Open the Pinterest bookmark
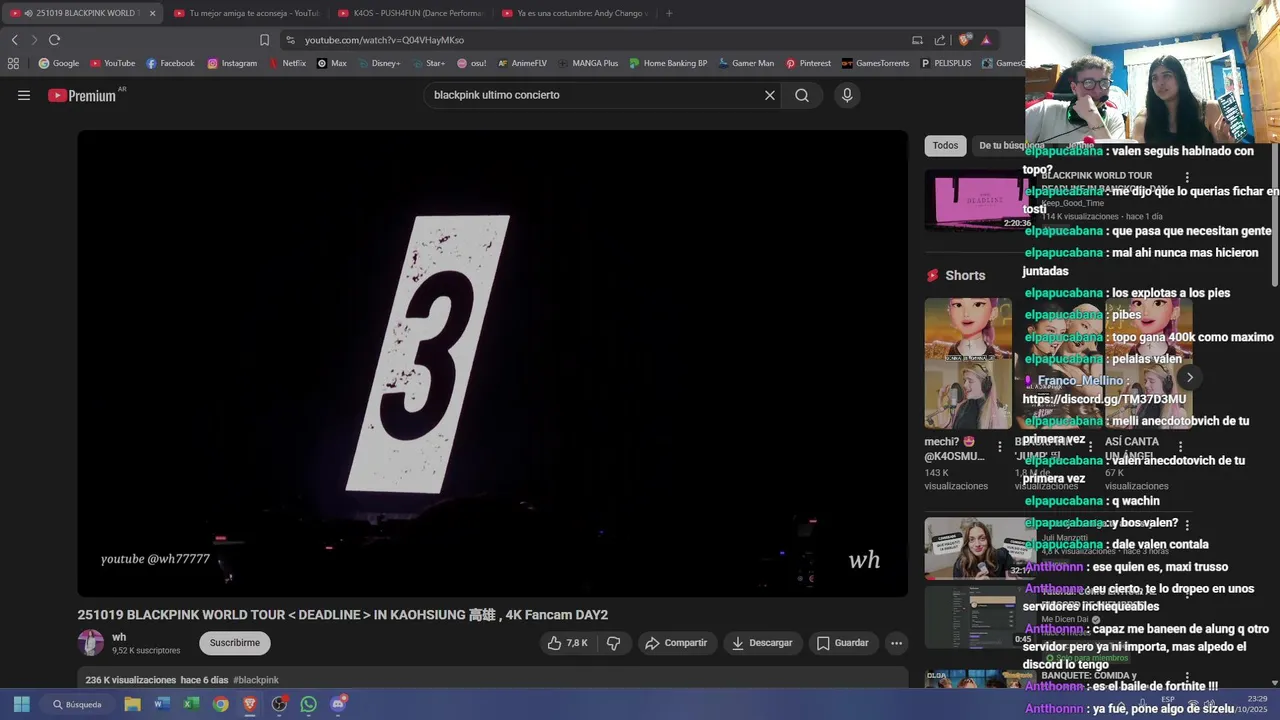 808,63
